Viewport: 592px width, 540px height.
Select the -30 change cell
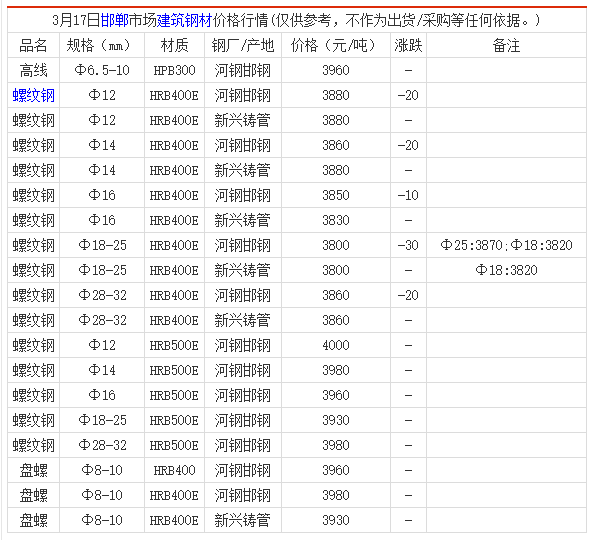pyautogui.click(x=408, y=245)
